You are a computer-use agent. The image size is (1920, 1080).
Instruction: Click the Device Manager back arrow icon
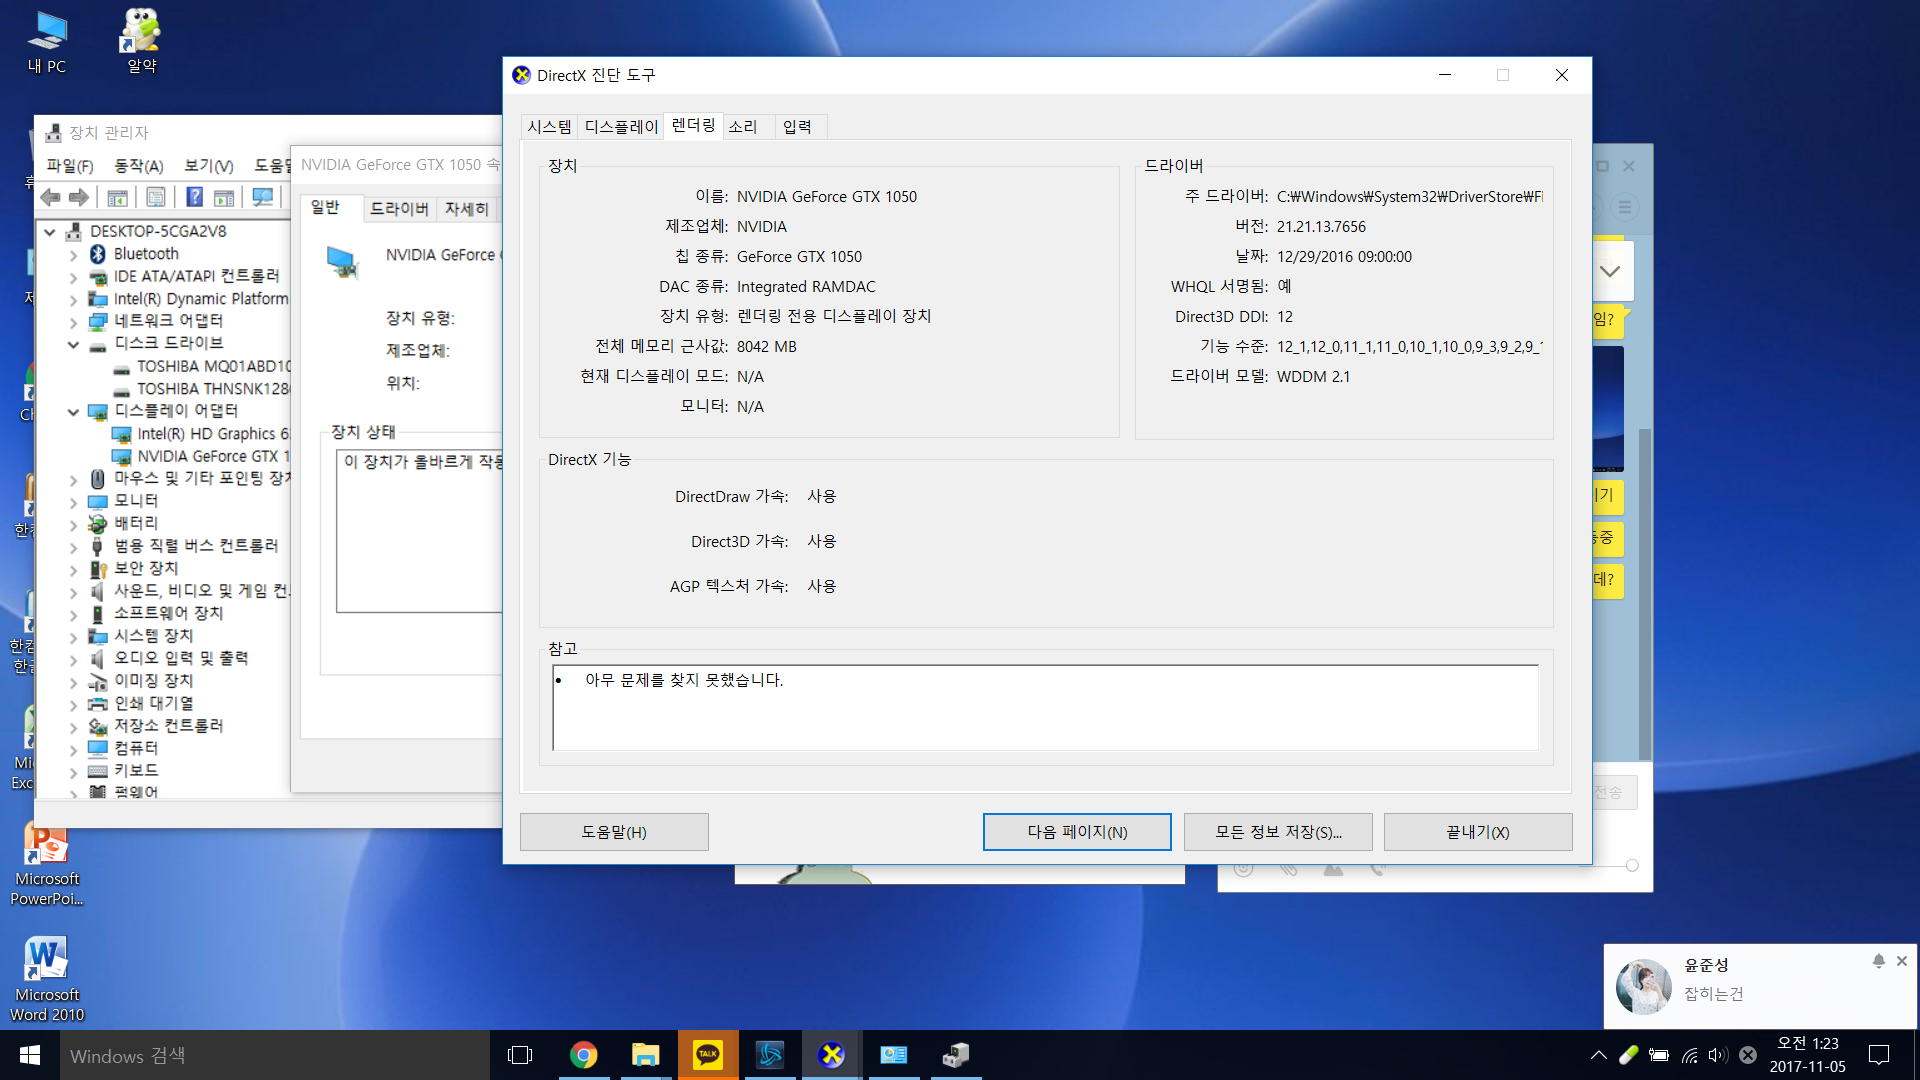50,198
